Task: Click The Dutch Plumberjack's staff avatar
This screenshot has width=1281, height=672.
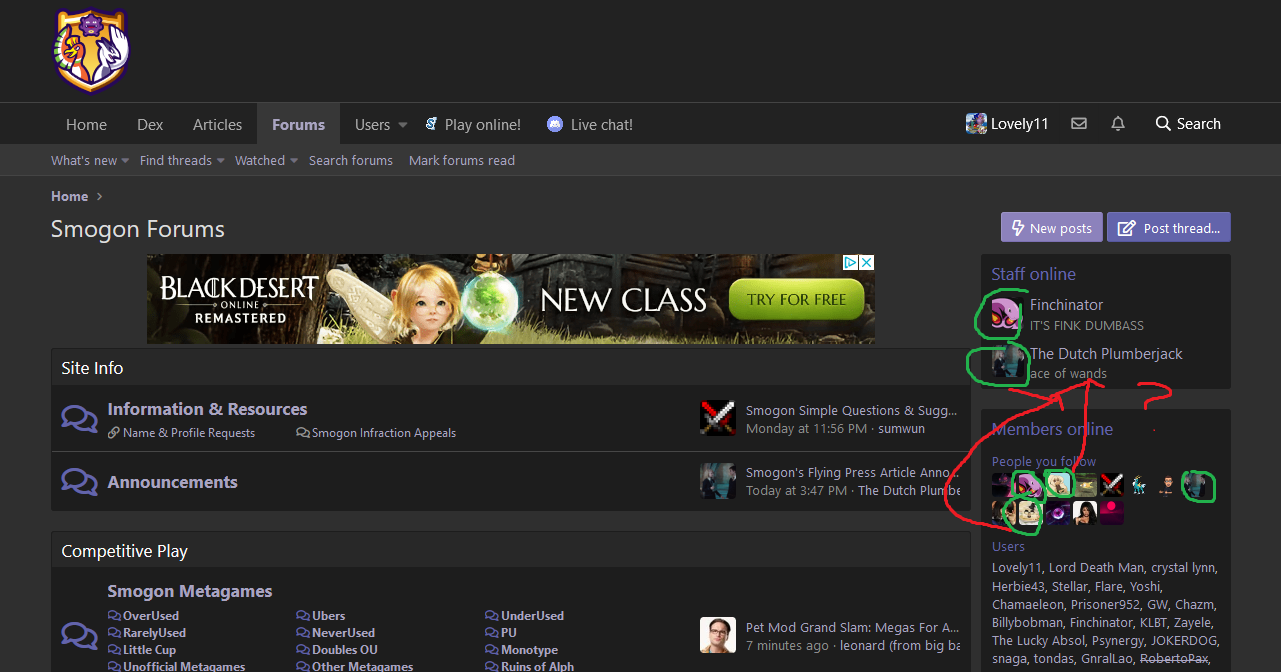Action: (x=1006, y=362)
